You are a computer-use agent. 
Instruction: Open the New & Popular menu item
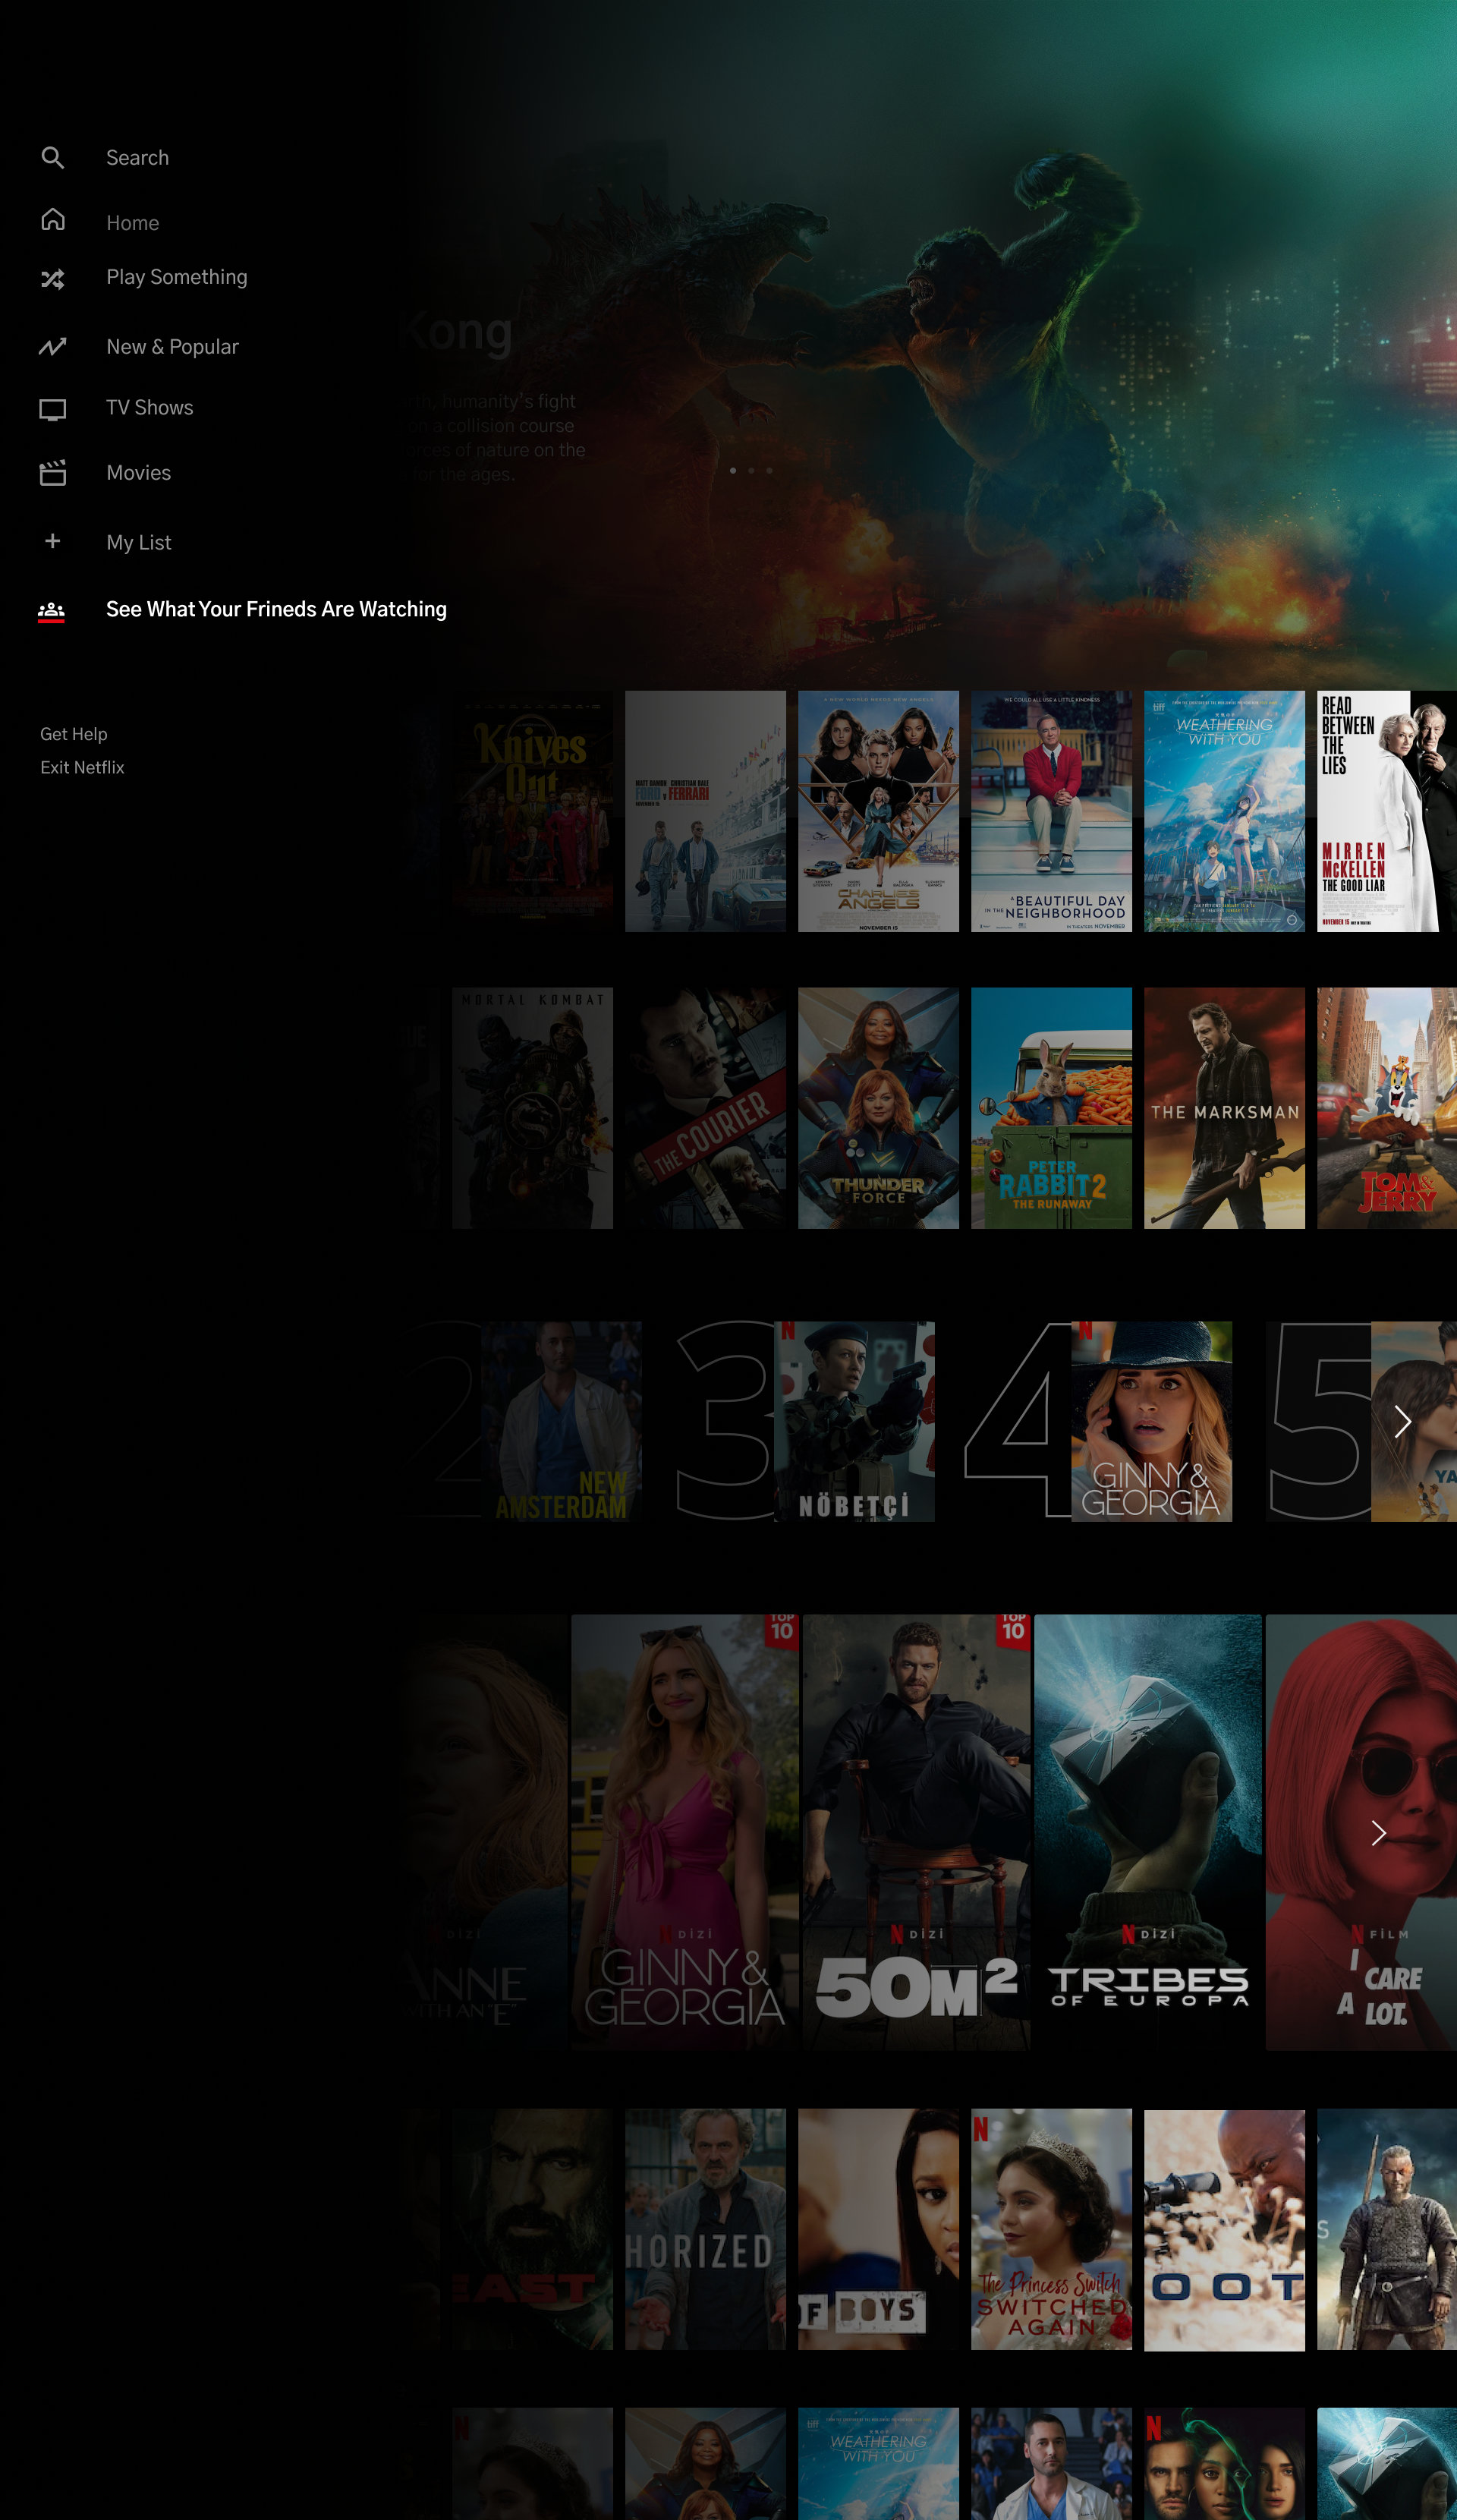coord(172,347)
